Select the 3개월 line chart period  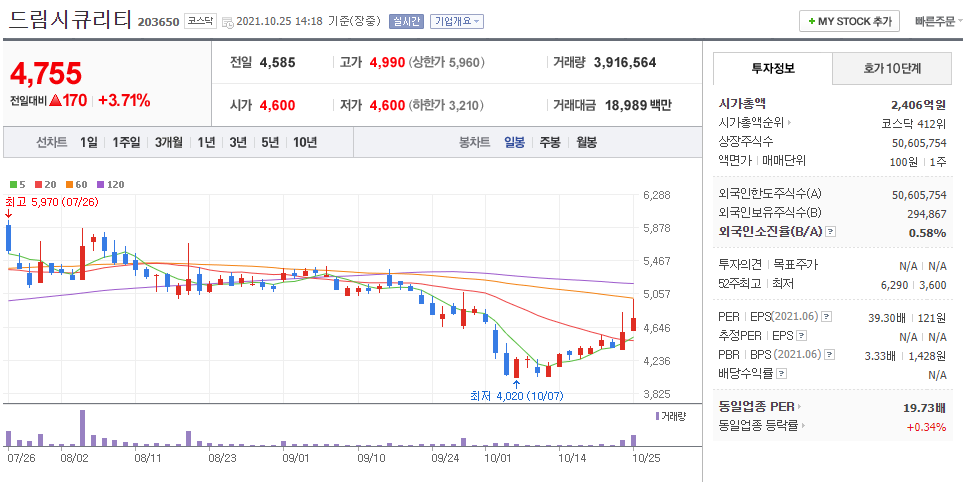[168, 142]
